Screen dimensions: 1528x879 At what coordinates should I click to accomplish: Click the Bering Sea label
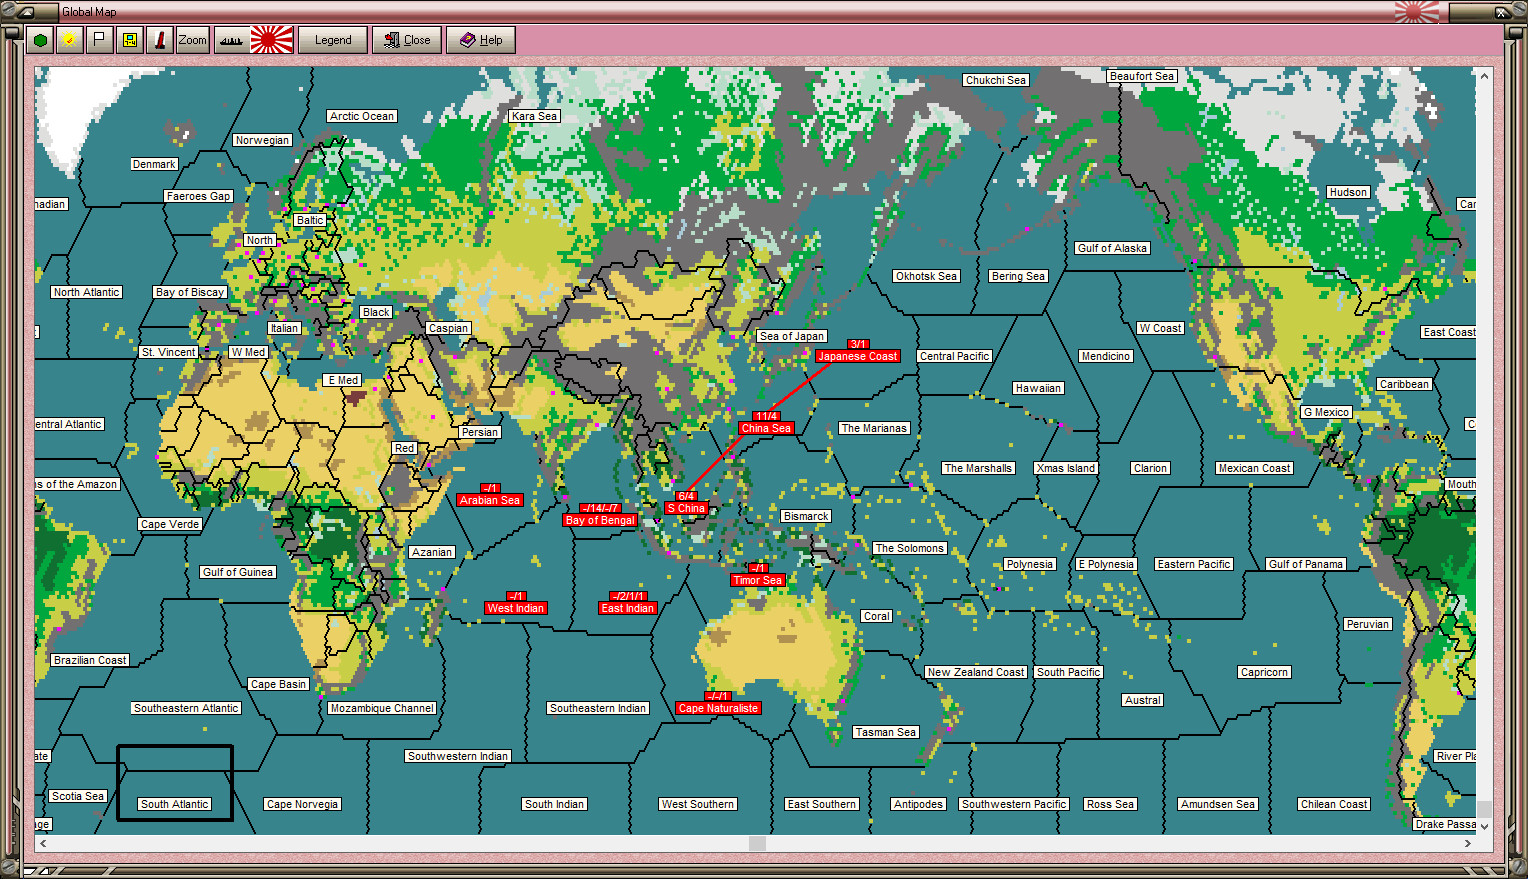point(1018,276)
